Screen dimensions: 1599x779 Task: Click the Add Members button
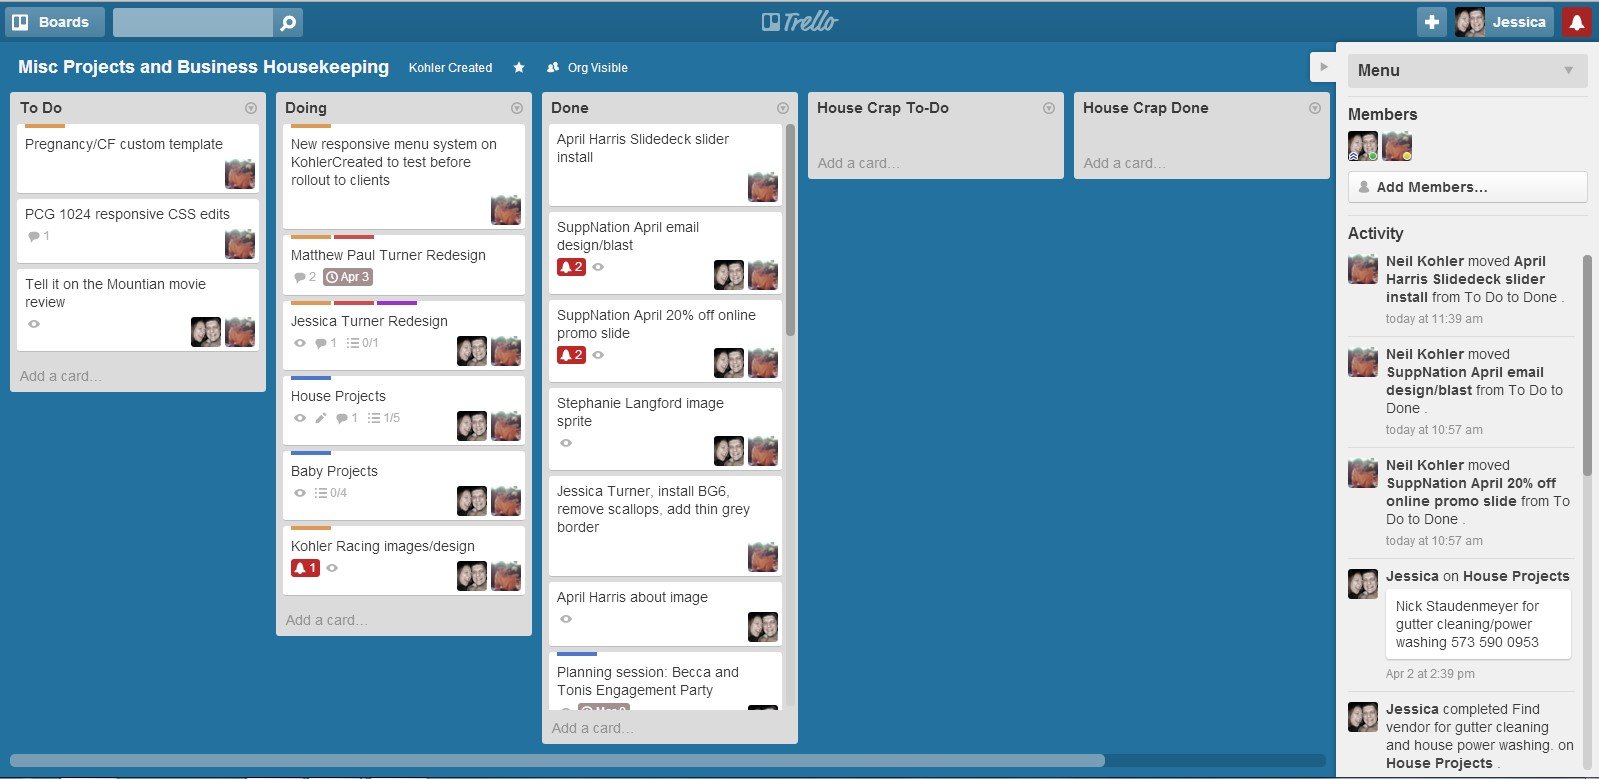[1467, 187]
